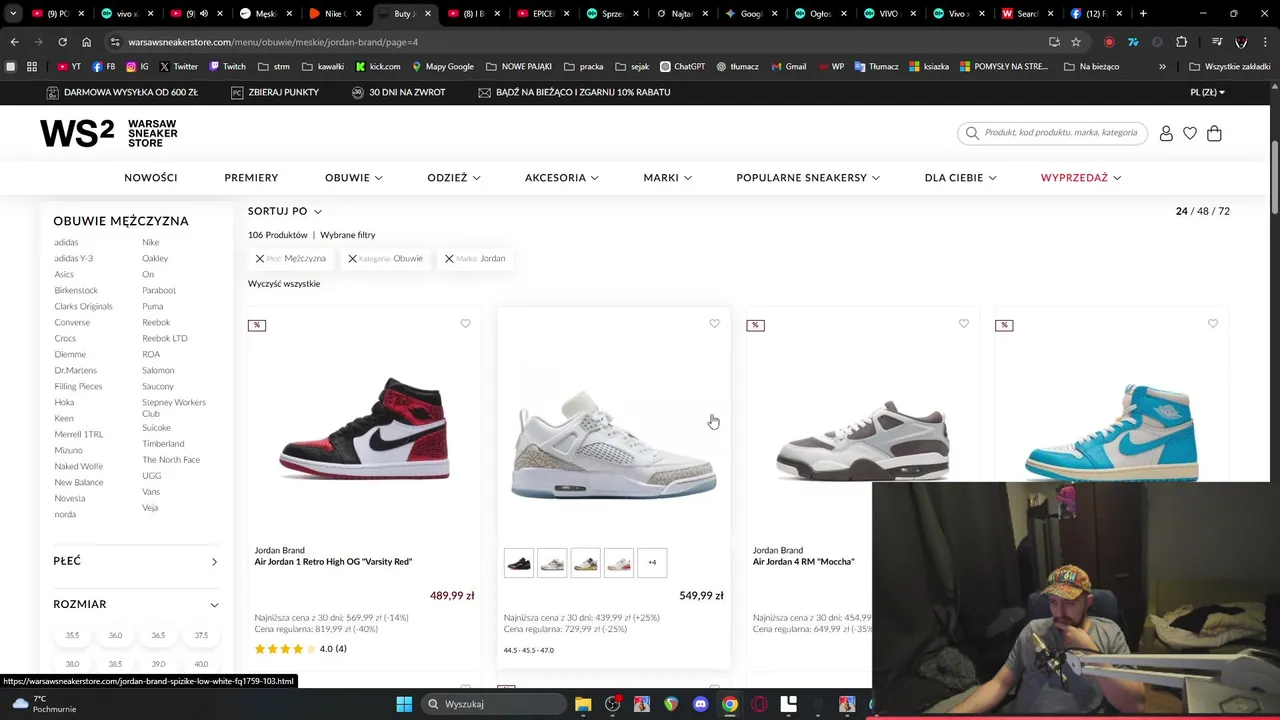The height and width of the screenshot is (720, 1280).
Task: Expand the ODZIEŻ menu
Action: (x=454, y=177)
